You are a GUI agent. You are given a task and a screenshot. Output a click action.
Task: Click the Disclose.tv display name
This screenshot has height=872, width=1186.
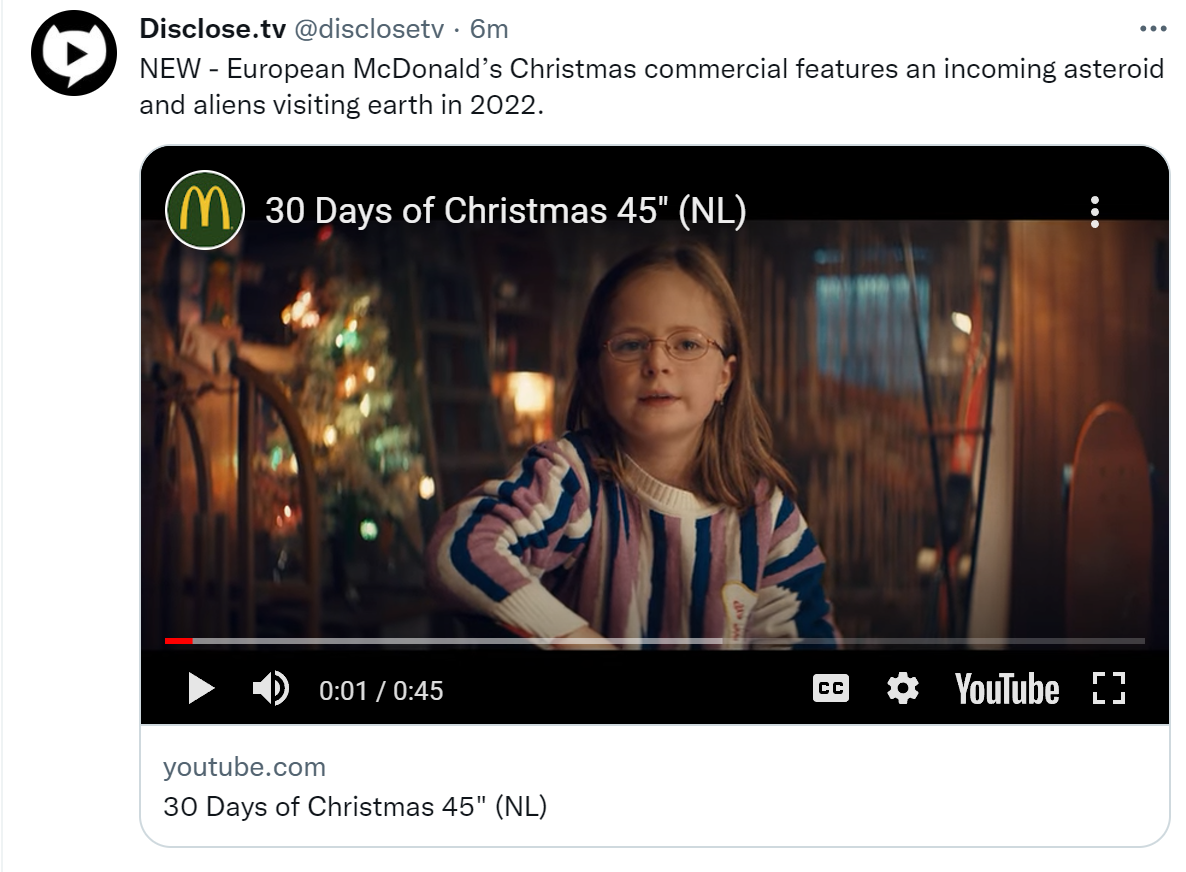coord(212,29)
